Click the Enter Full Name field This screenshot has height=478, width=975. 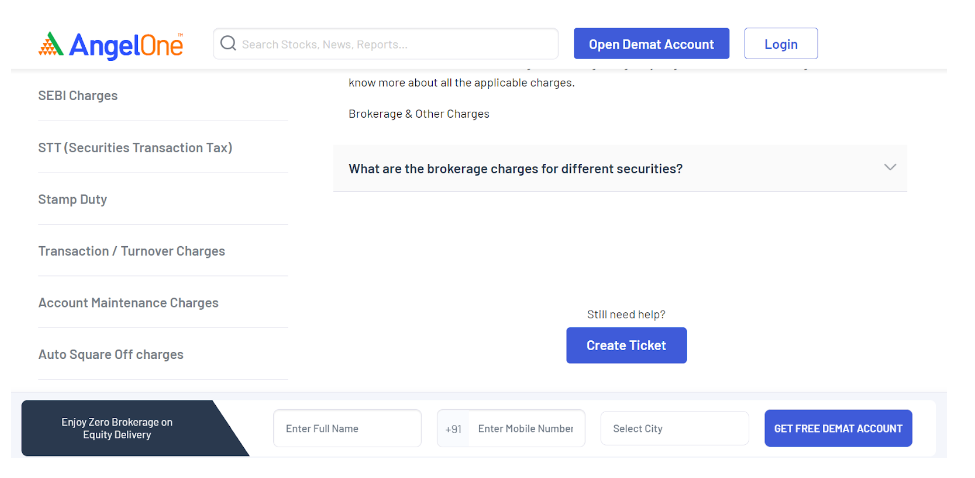click(x=347, y=428)
